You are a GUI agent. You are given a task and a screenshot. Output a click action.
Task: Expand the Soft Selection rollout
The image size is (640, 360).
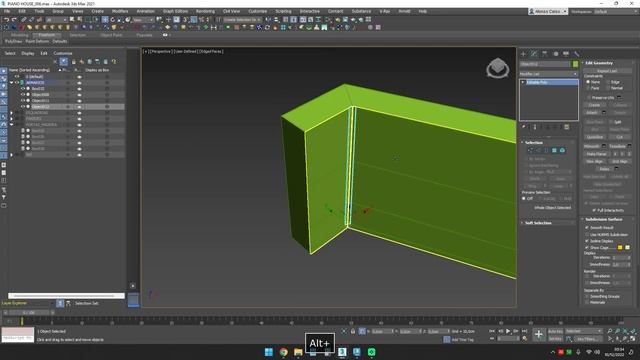[x=538, y=223]
